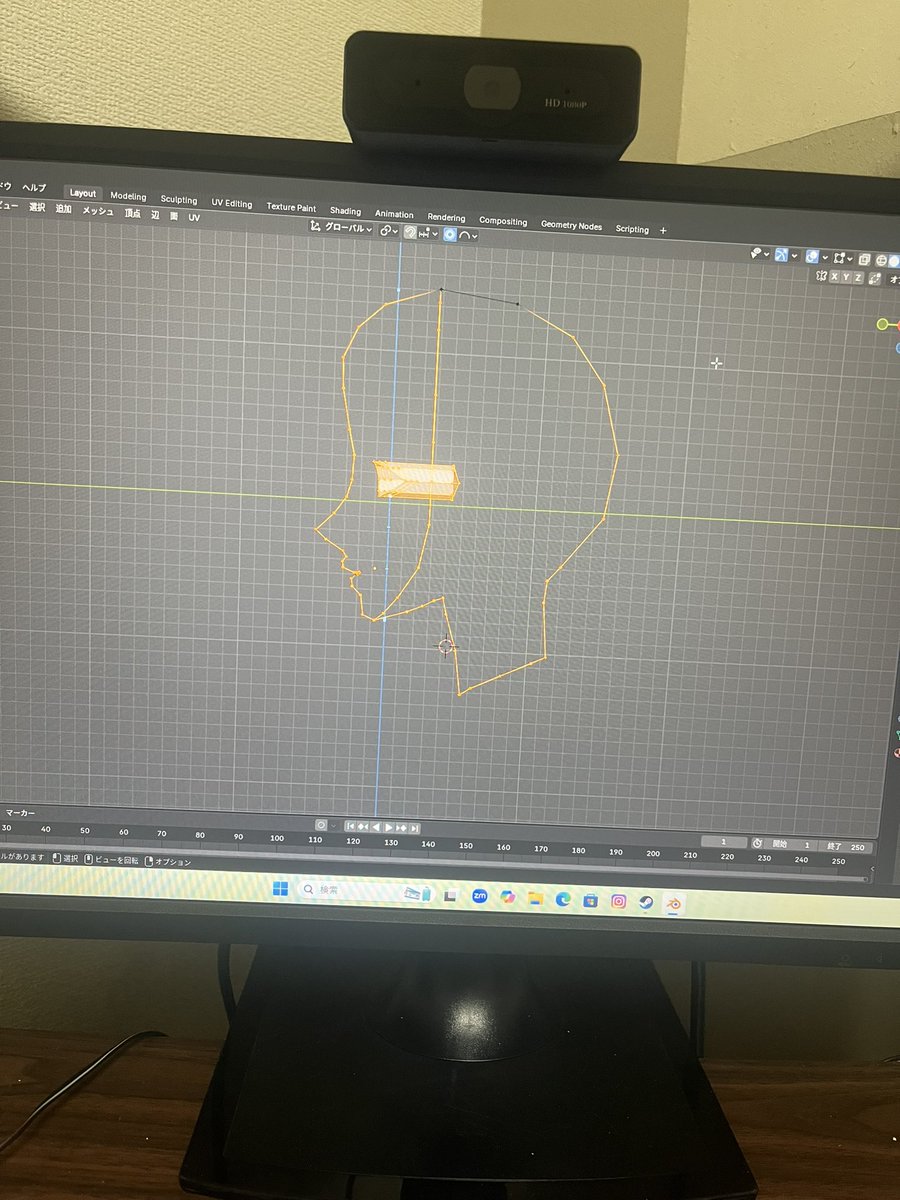Open the timeline マーカー menu

click(21, 814)
